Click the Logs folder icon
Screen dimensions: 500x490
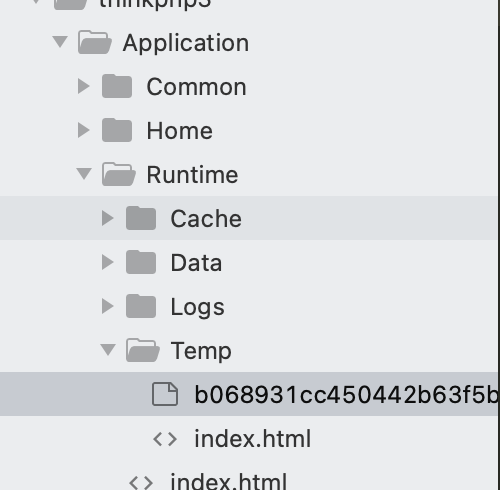coord(141,306)
